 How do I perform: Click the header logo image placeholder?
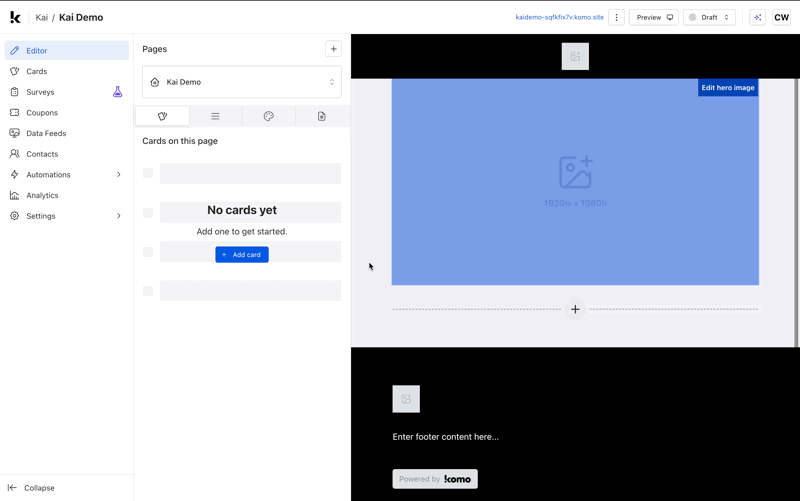tap(575, 56)
